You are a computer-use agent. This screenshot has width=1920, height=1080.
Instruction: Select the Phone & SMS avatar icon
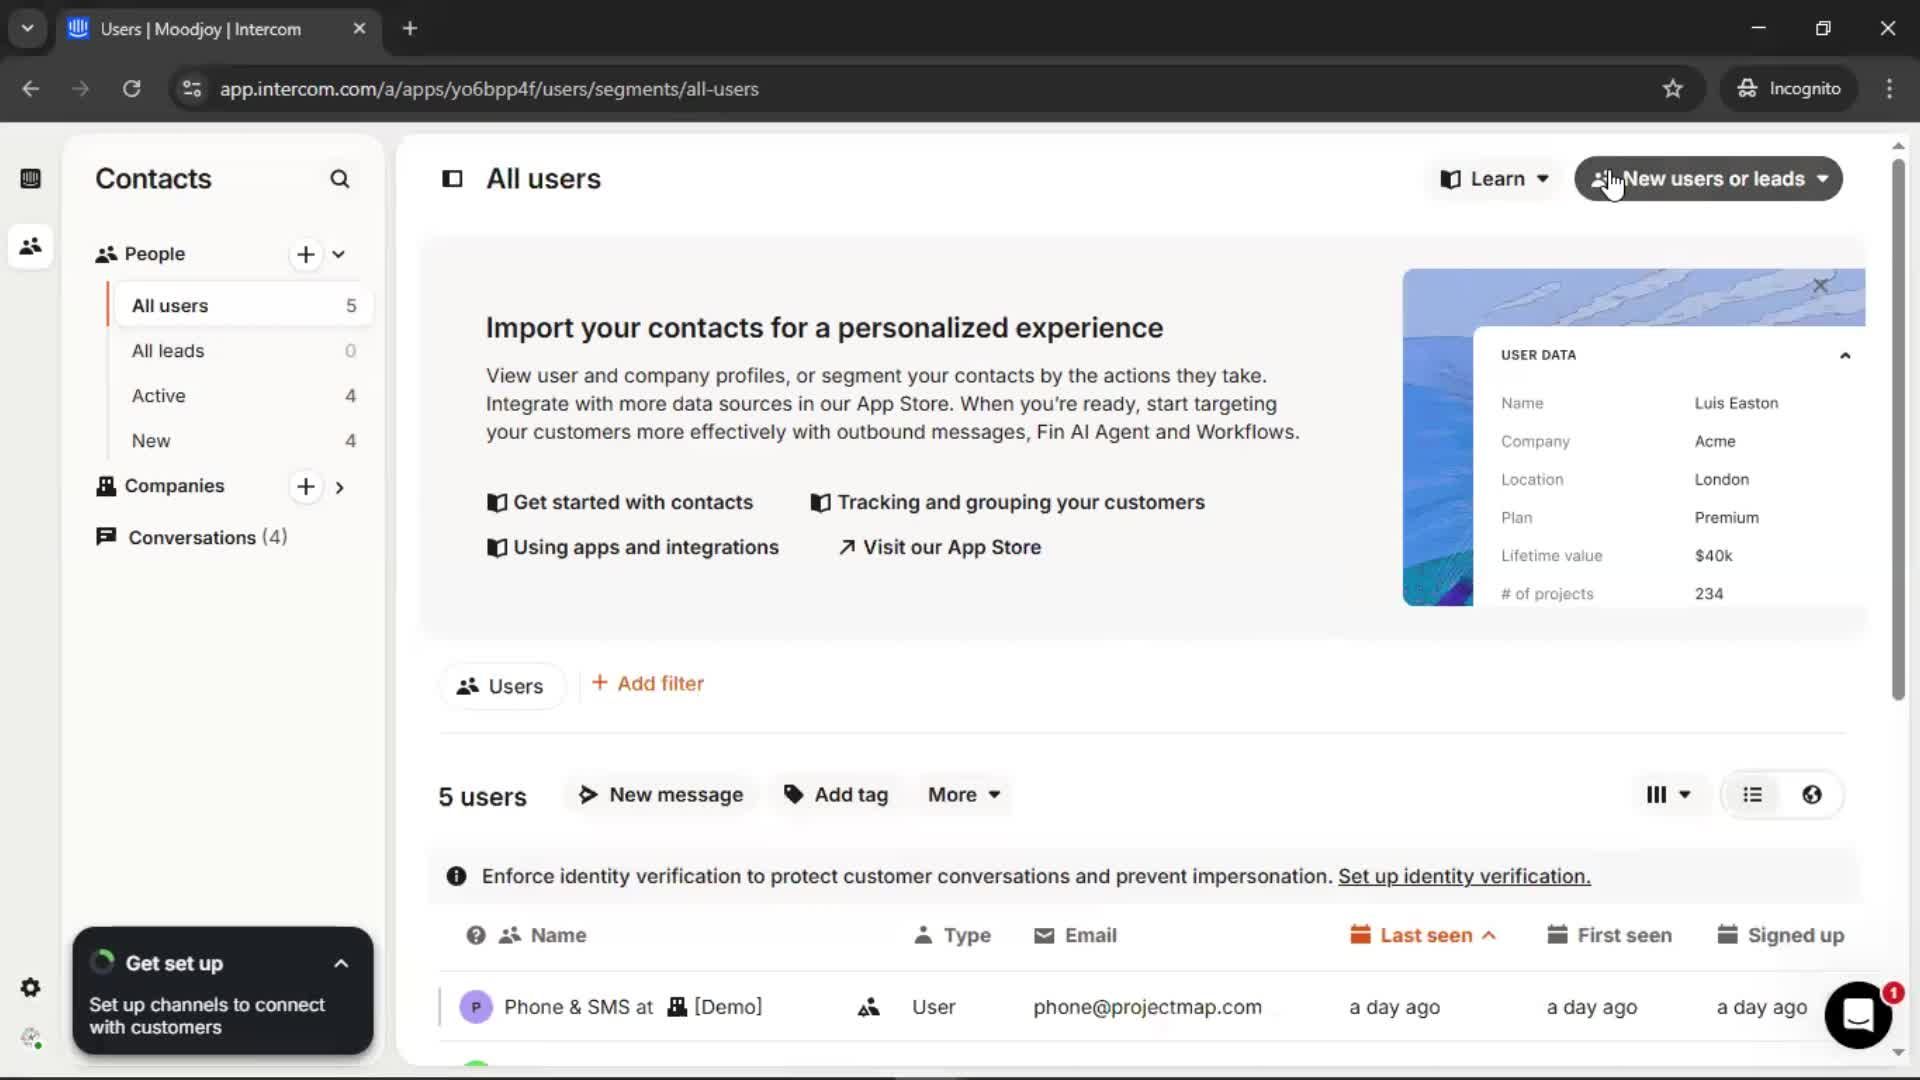tap(476, 1007)
